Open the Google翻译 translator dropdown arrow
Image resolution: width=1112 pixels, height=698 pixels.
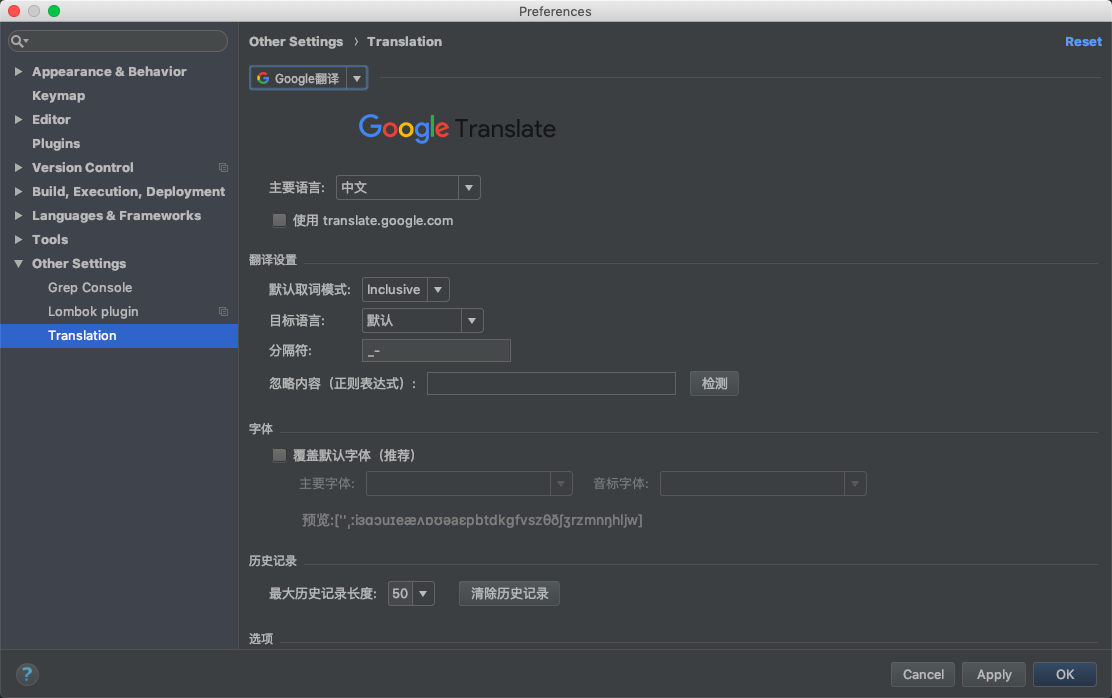(x=357, y=78)
